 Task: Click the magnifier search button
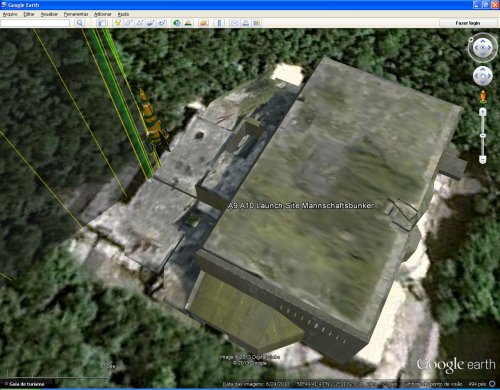click(79, 23)
